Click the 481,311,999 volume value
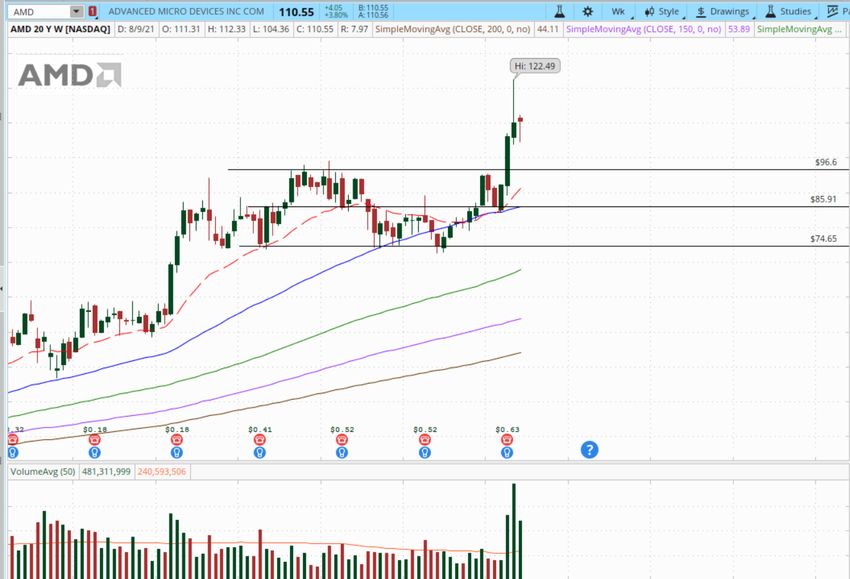 tap(106, 472)
